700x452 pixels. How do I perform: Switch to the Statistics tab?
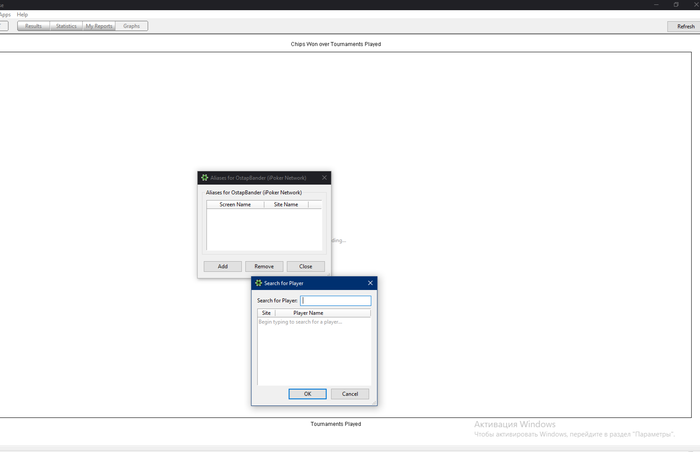66,26
